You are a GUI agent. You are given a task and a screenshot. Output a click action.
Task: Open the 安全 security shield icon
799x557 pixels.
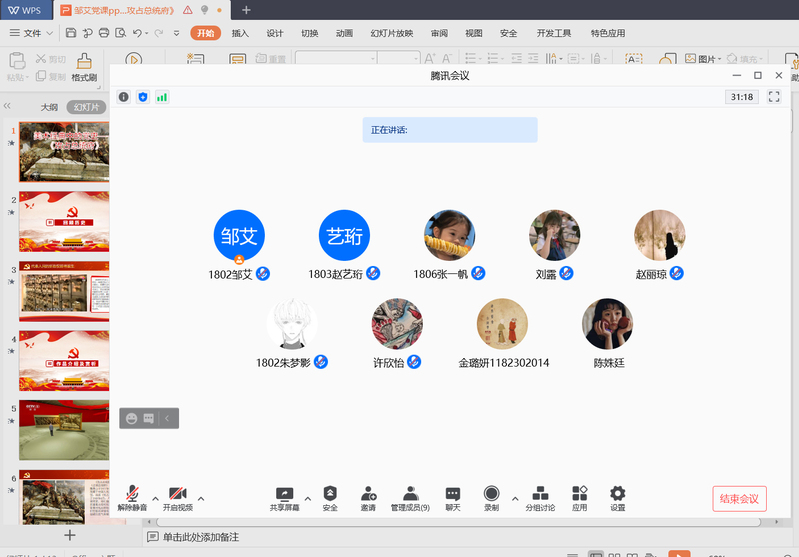pyautogui.click(x=330, y=494)
